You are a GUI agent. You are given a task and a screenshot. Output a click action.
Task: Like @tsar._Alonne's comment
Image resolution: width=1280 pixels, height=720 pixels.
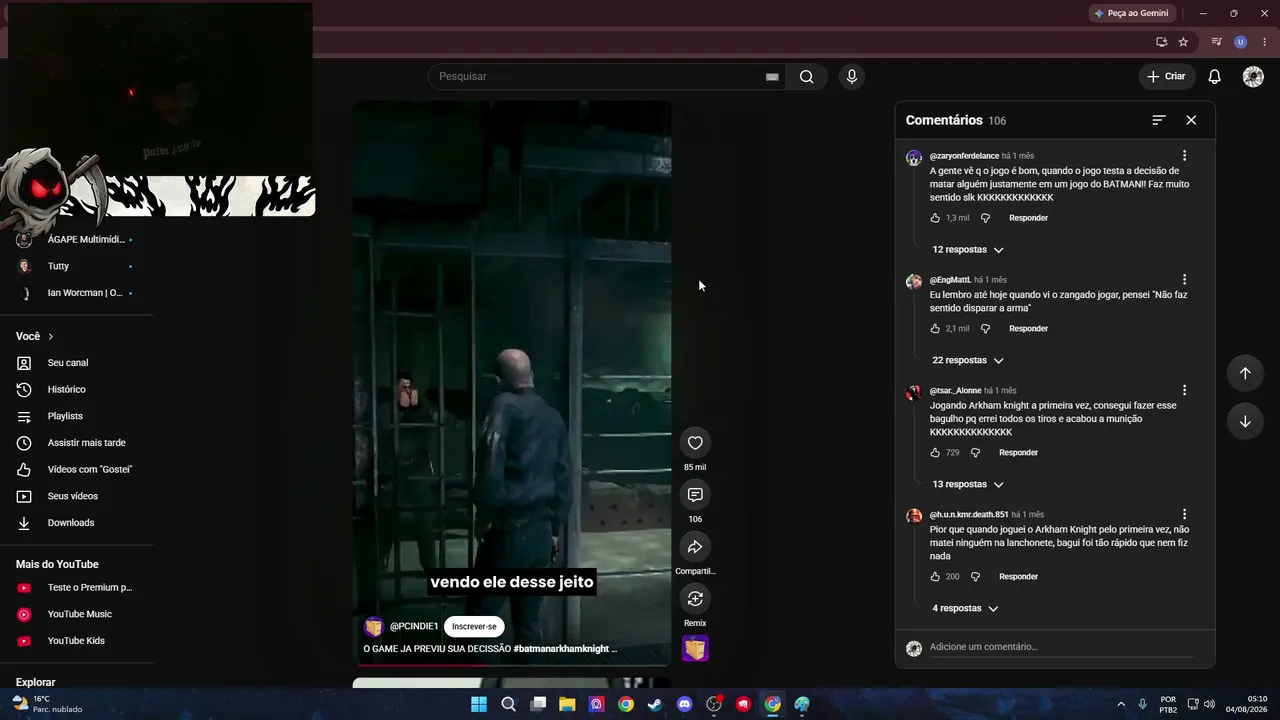[x=936, y=453]
